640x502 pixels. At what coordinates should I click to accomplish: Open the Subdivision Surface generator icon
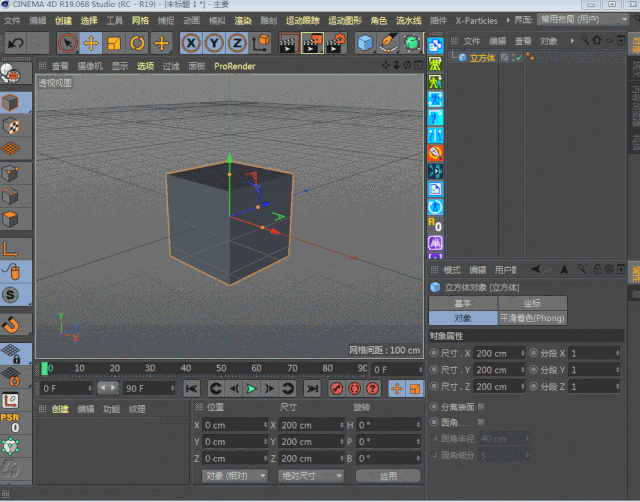tap(412, 43)
